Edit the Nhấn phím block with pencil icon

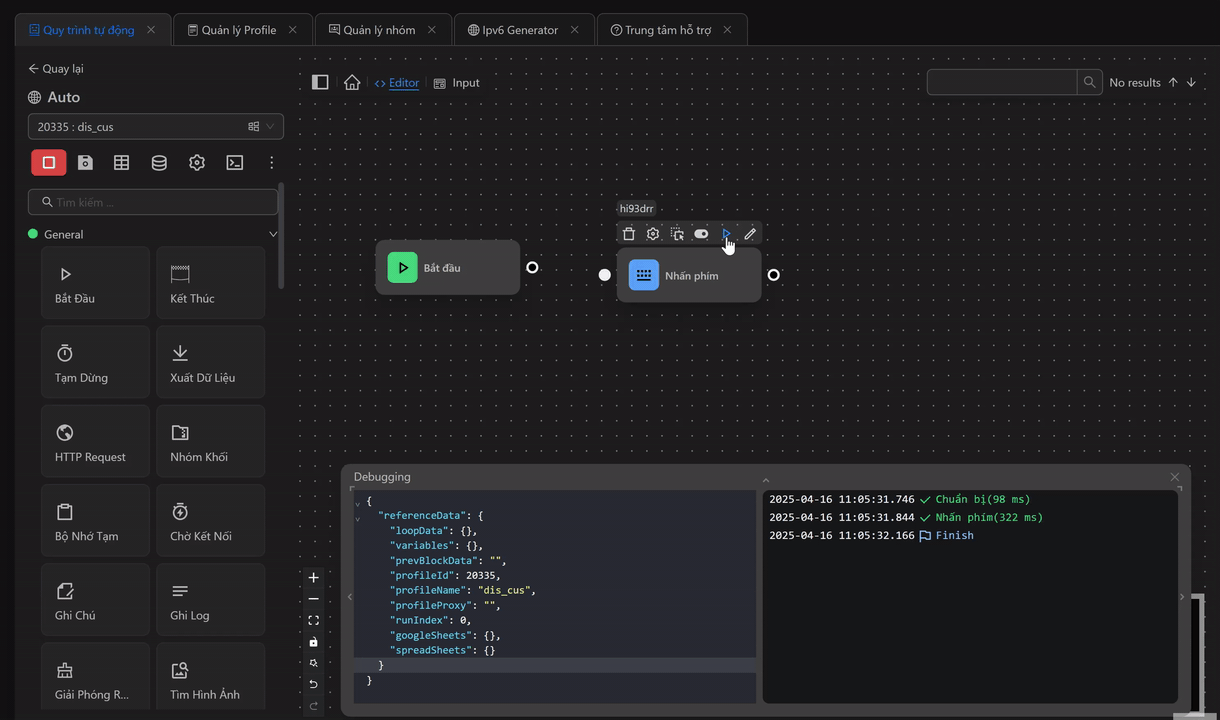pos(750,234)
